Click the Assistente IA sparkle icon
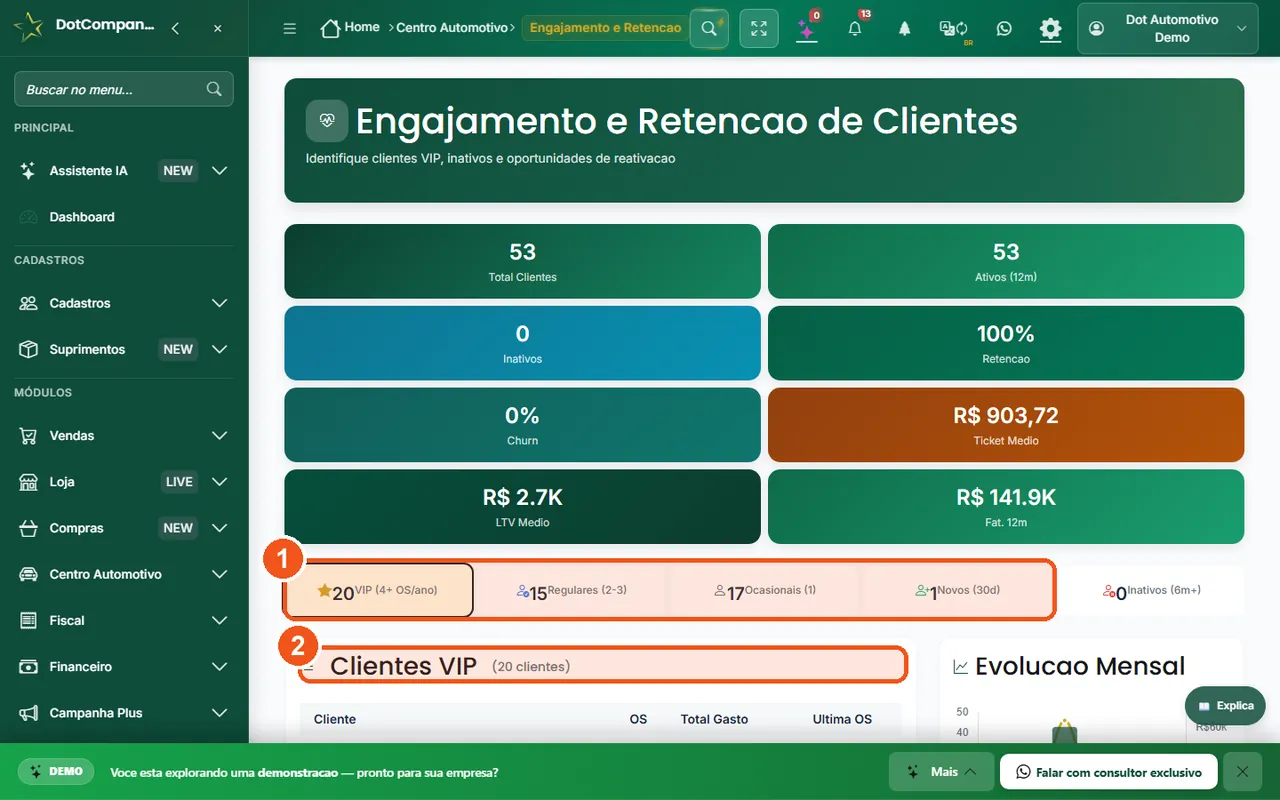This screenshot has width=1280, height=800. 28,170
